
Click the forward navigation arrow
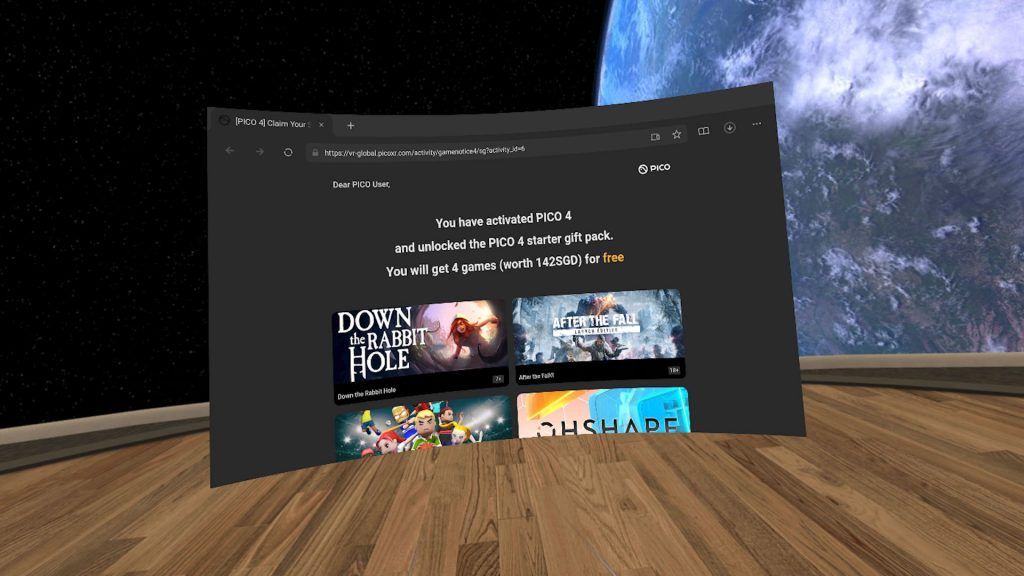tap(260, 152)
